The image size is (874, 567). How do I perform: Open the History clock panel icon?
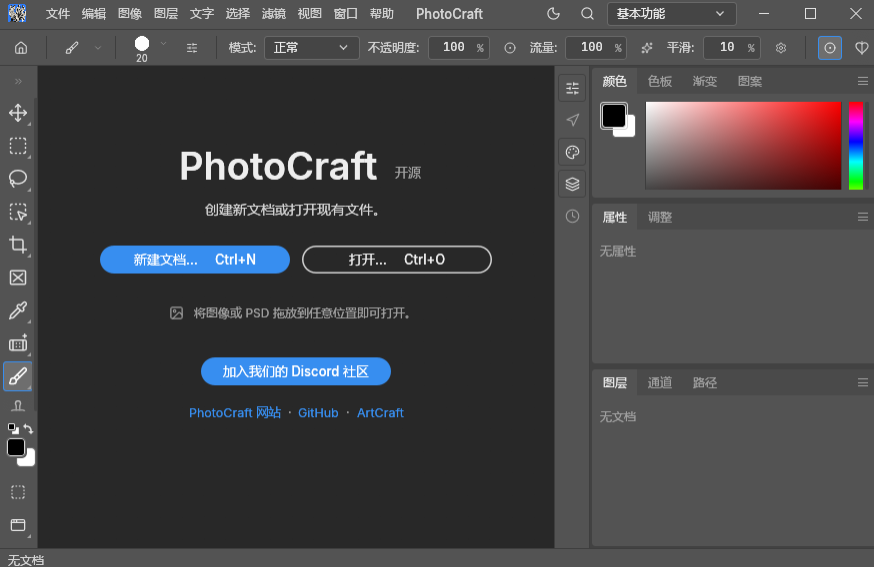click(x=572, y=216)
